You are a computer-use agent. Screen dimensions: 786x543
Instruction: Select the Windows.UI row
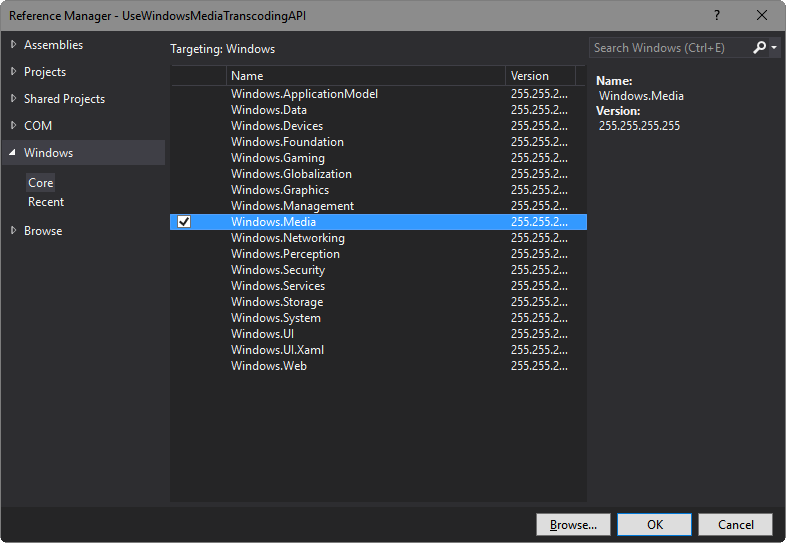pyautogui.click(x=378, y=334)
